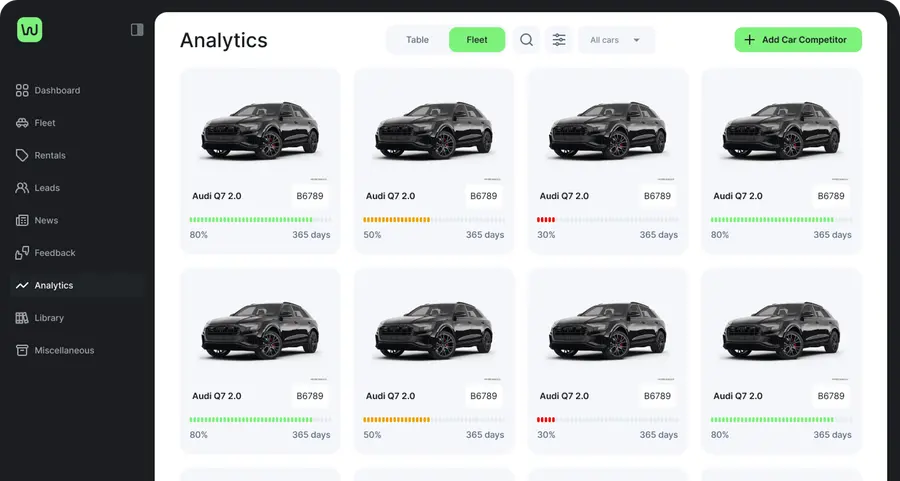
Task: Click the Analytics page heading
Action: 224,40
